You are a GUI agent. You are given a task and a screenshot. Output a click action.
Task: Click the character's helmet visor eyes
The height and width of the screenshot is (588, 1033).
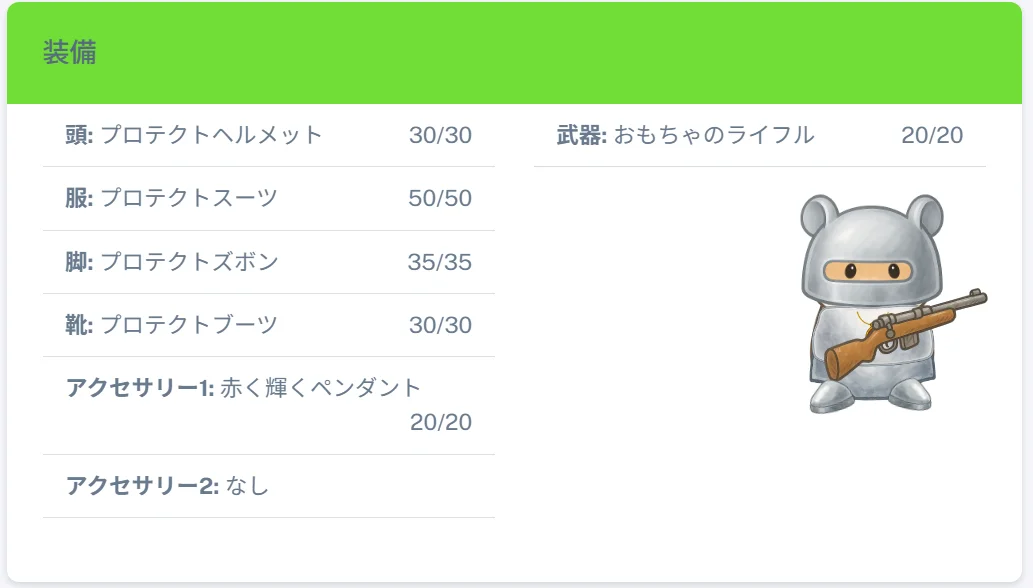(x=868, y=271)
